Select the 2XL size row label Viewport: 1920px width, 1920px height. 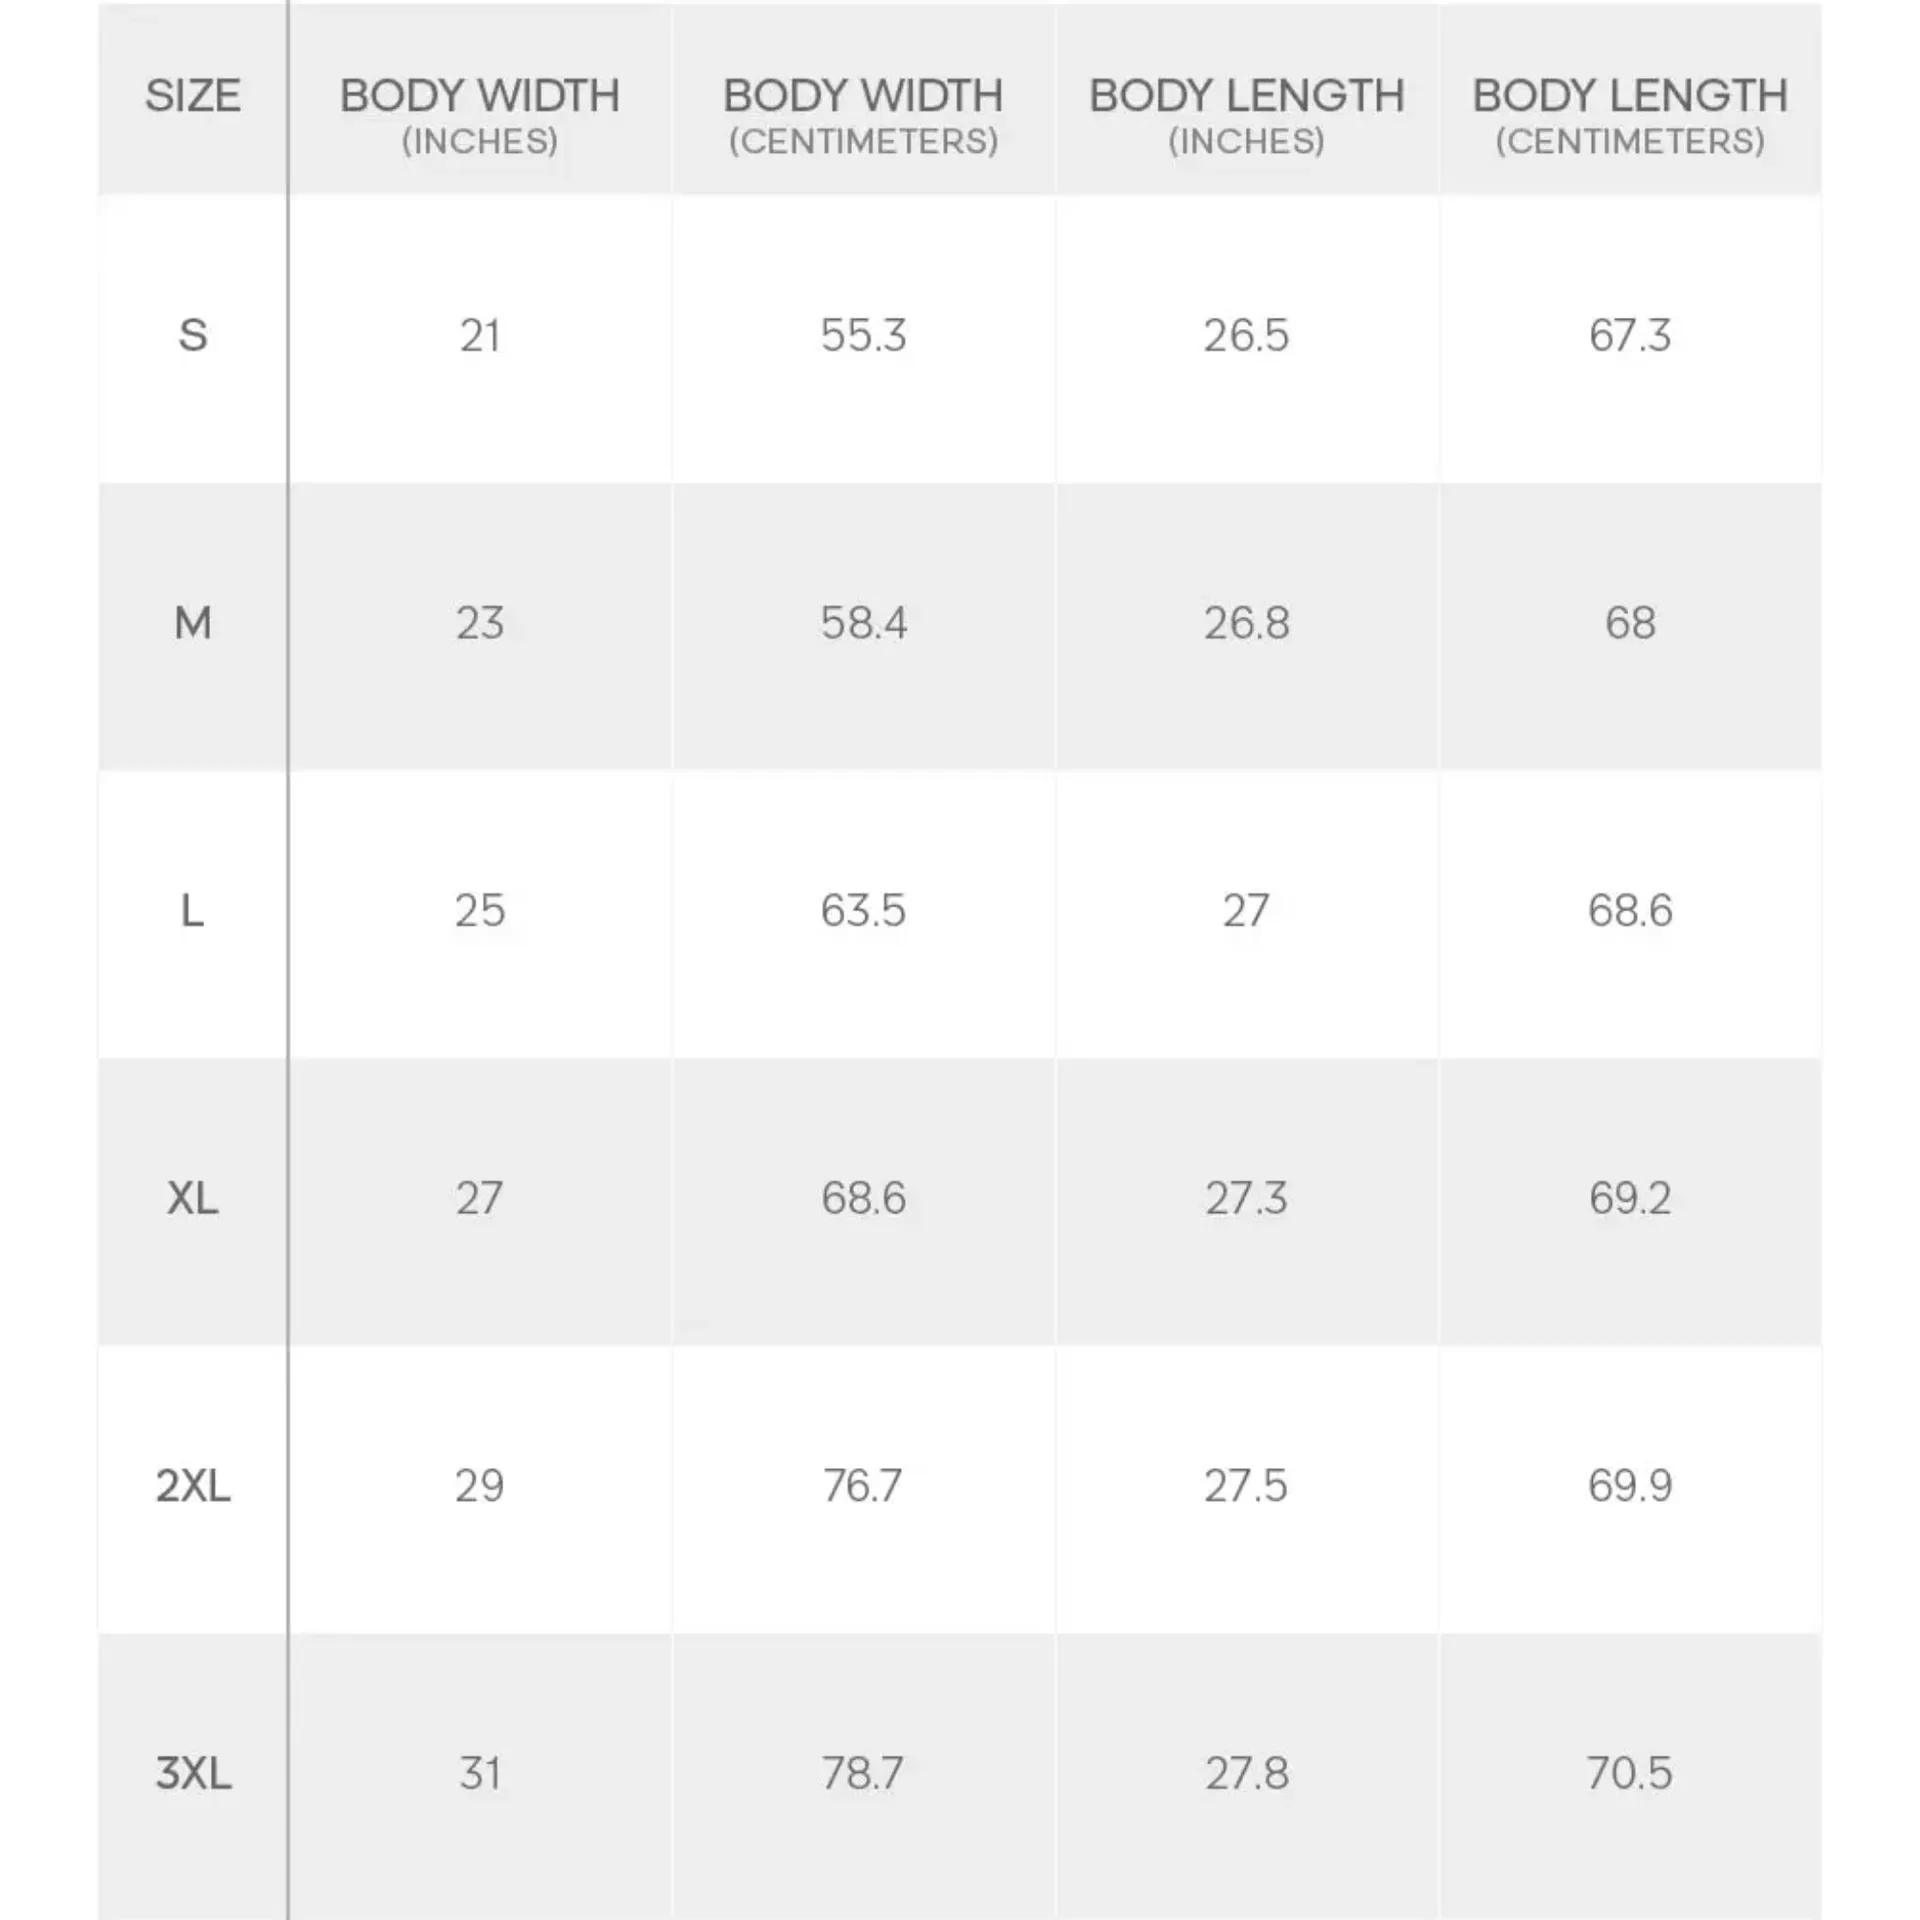coord(193,1486)
